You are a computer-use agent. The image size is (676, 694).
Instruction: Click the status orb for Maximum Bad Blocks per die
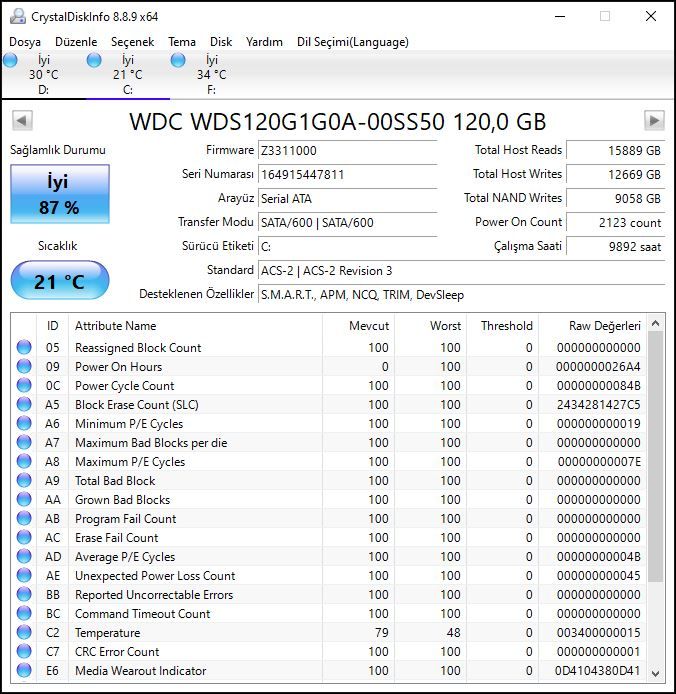24,443
